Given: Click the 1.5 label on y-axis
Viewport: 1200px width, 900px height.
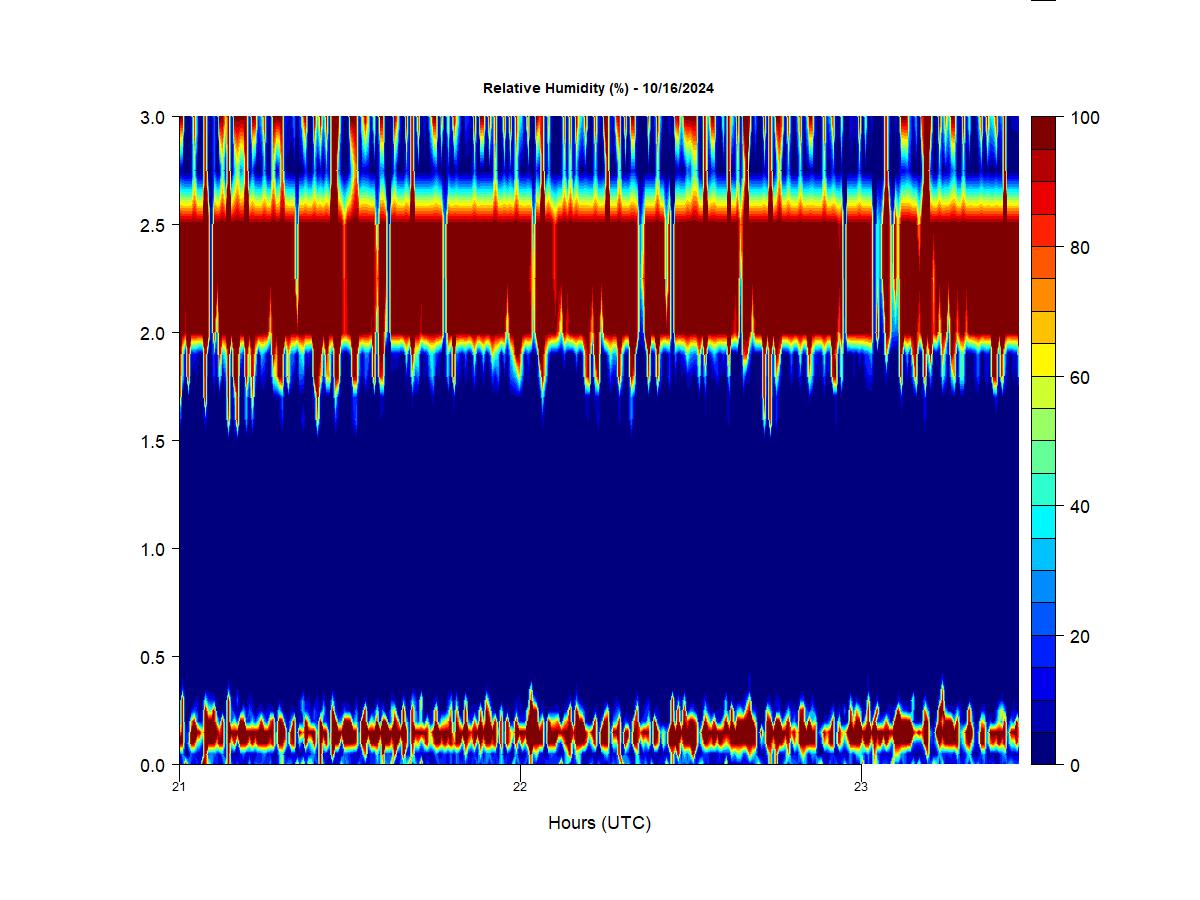Looking at the screenshot, I should click(153, 441).
